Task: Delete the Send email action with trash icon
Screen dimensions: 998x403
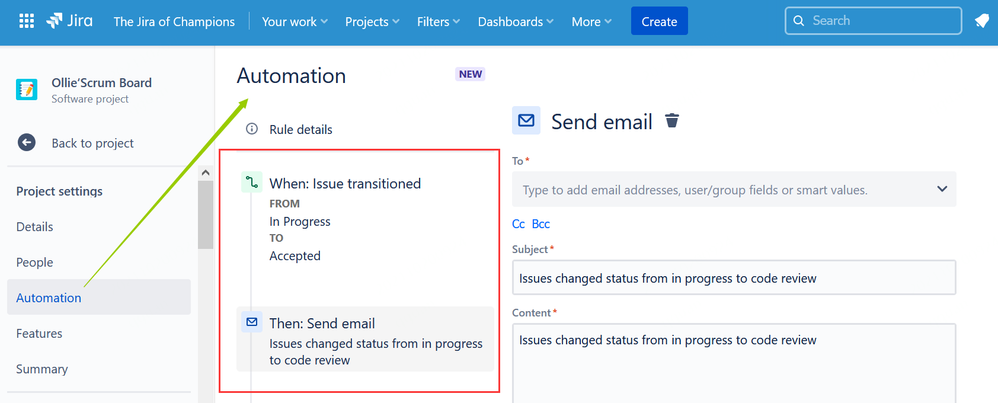Action: [x=672, y=120]
